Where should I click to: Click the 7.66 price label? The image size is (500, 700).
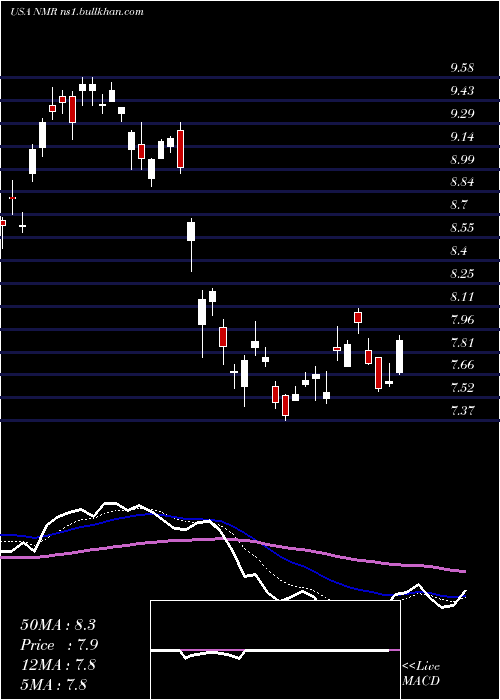(462, 365)
